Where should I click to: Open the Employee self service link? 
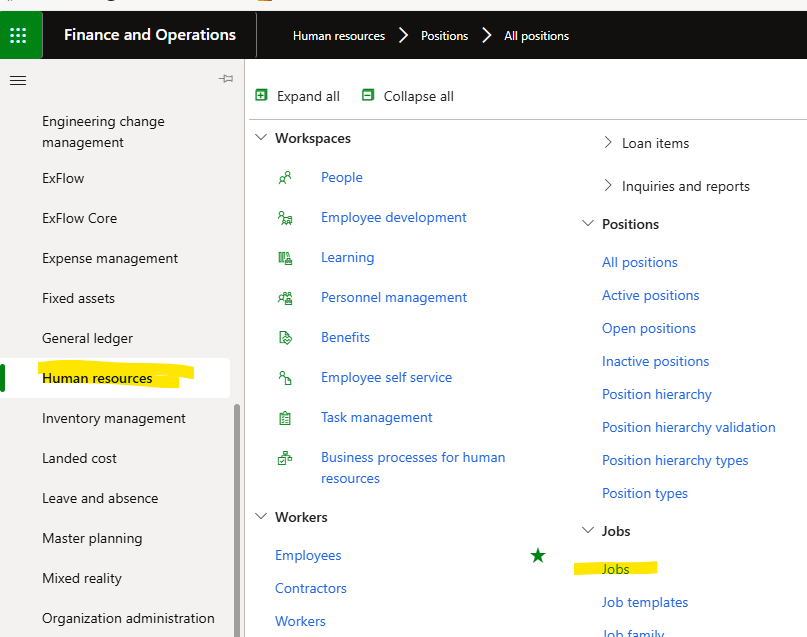(x=387, y=378)
